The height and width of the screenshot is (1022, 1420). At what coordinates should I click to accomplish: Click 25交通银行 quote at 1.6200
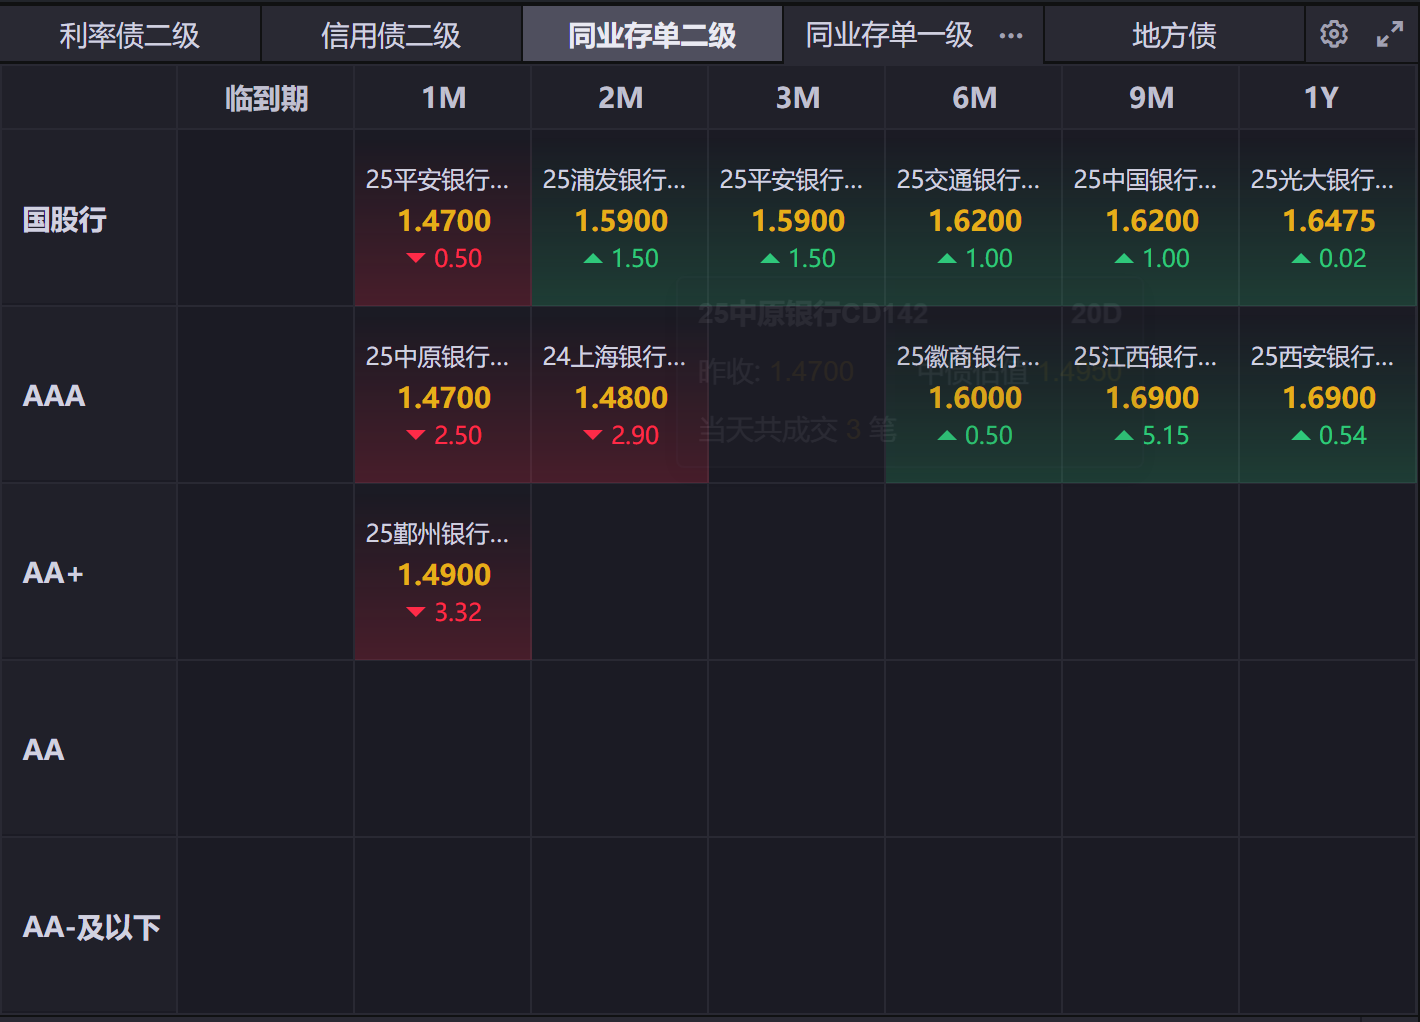click(974, 219)
